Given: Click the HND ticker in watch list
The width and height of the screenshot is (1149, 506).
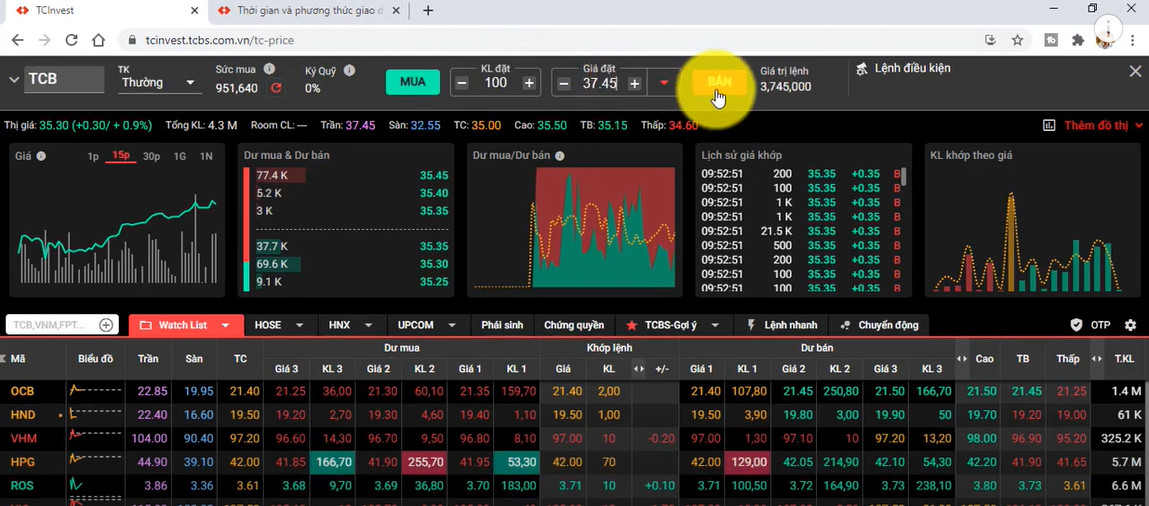Looking at the screenshot, I should [x=23, y=415].
